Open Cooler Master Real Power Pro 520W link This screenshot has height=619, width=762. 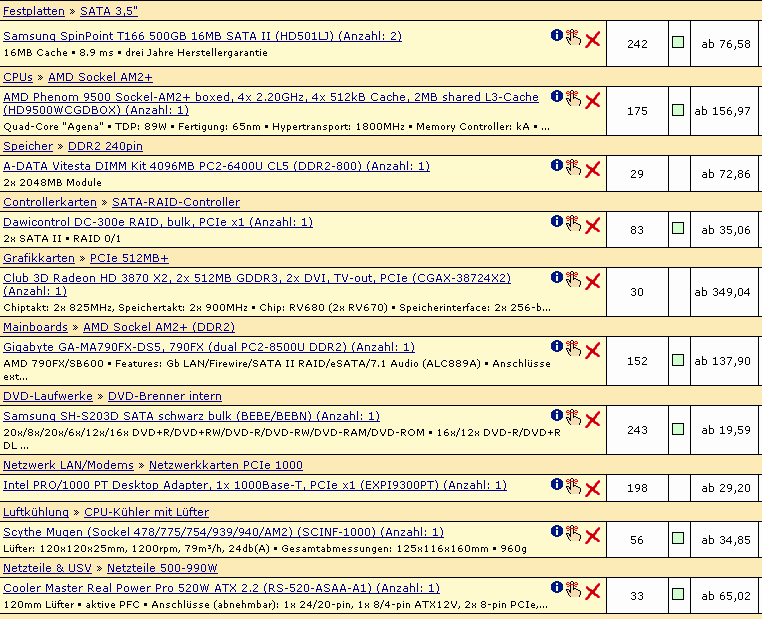click(221, 588)
